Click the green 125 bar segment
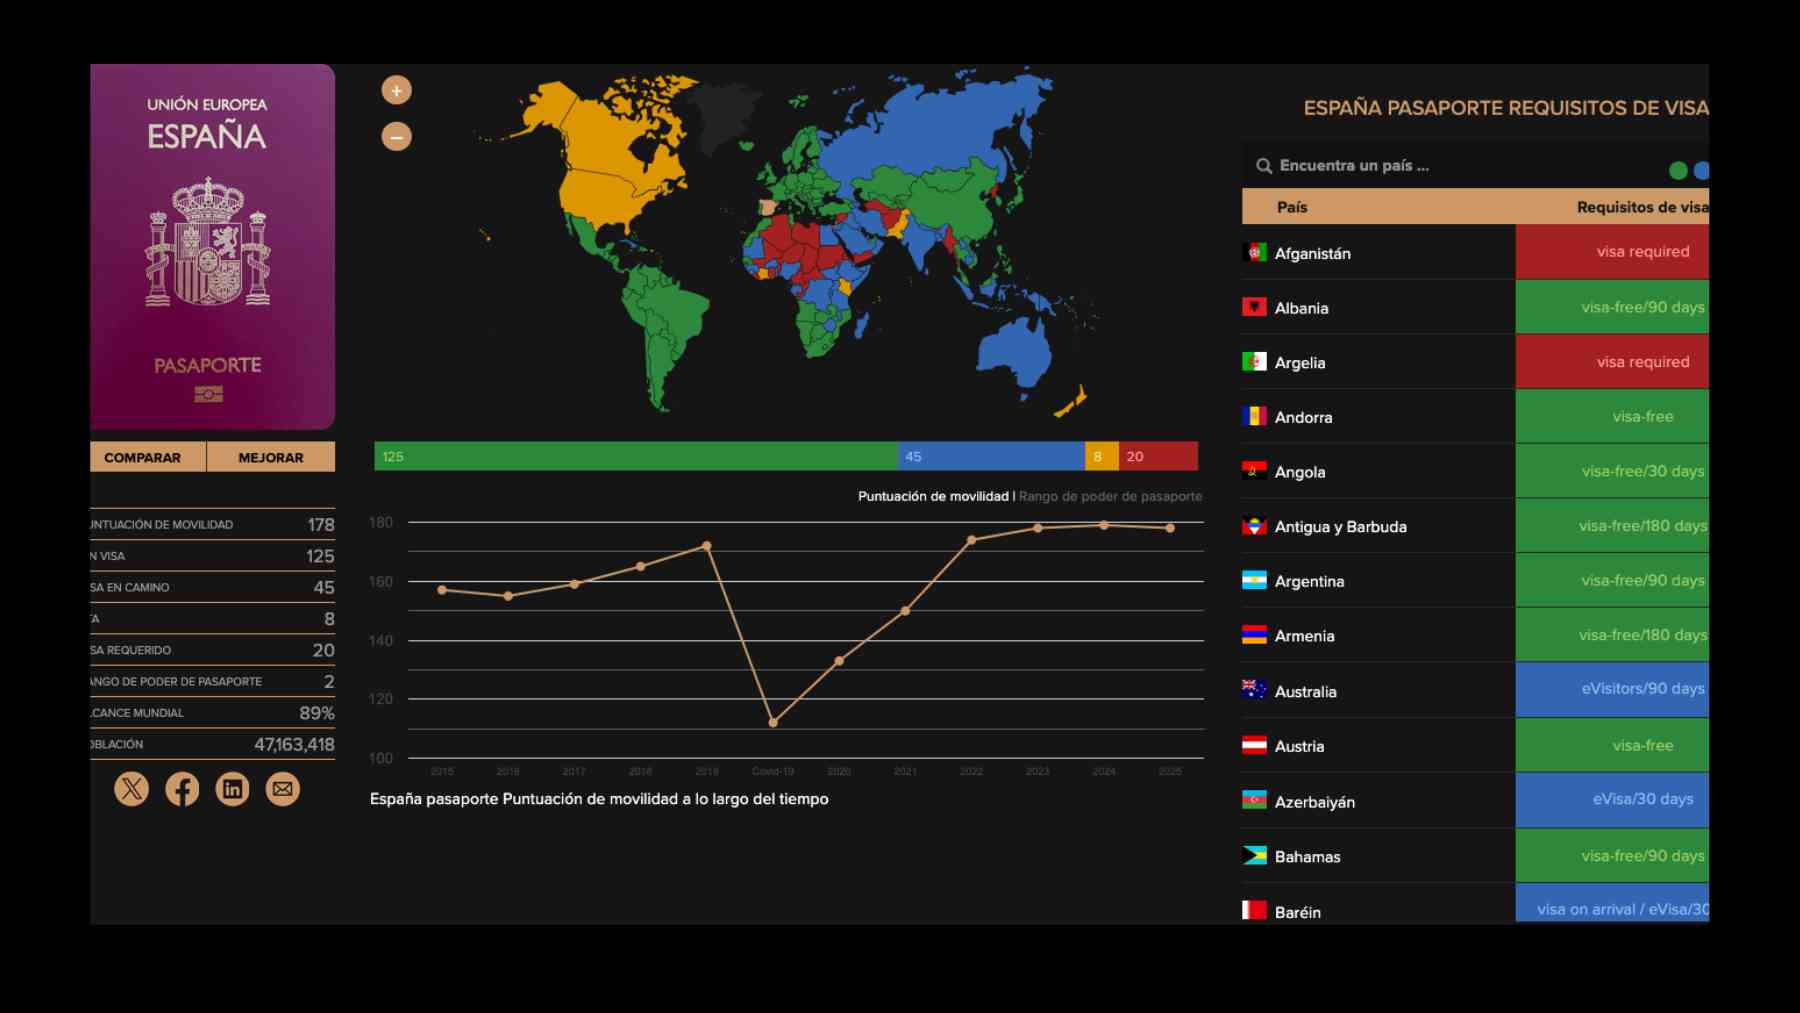 [635, 456]
